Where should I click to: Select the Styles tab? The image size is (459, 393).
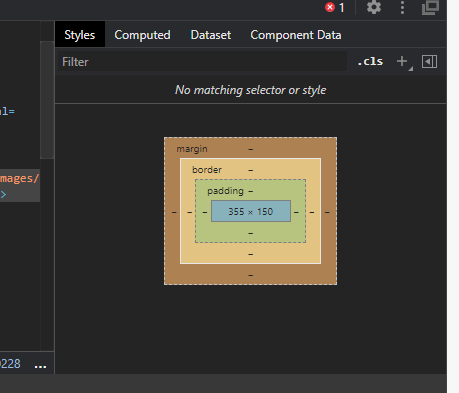point(80,35)
